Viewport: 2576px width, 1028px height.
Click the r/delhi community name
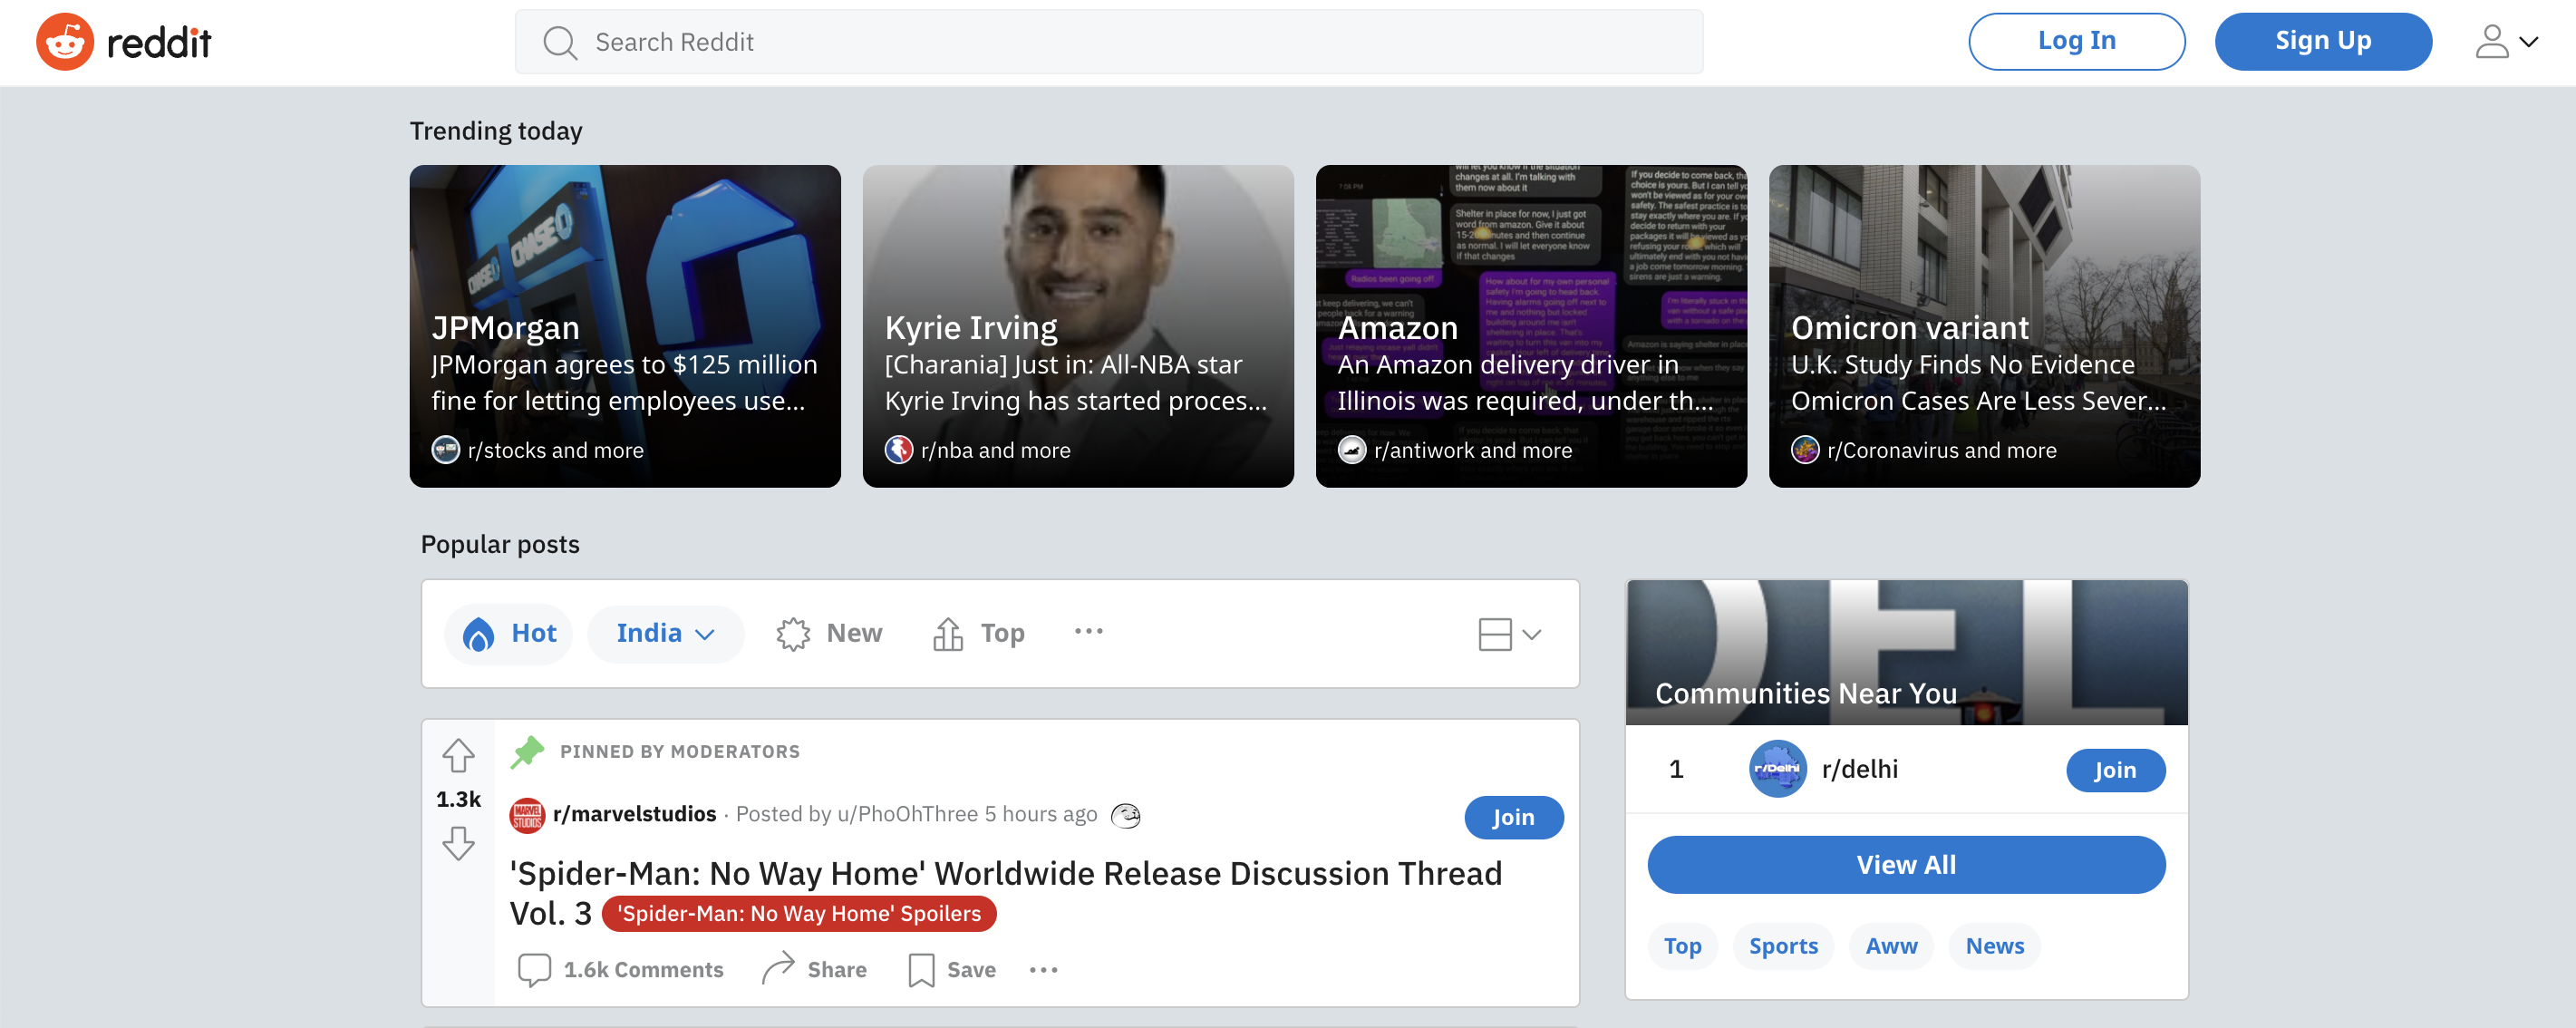[x=1859, y=768]
